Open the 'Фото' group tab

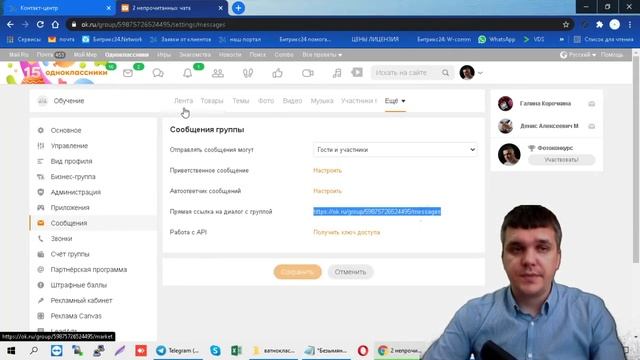(x=266, y=101)
